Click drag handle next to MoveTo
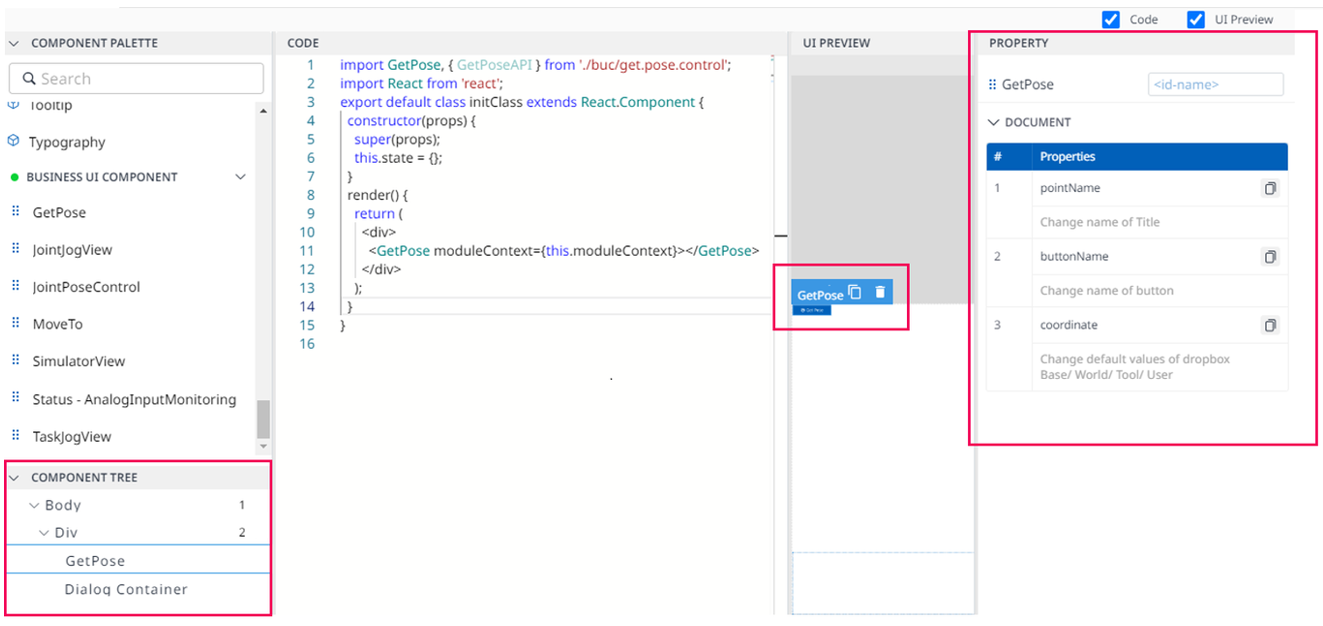Image resolution: width=1323 pixels, height=626 pixels. click(x=15, y=323)
